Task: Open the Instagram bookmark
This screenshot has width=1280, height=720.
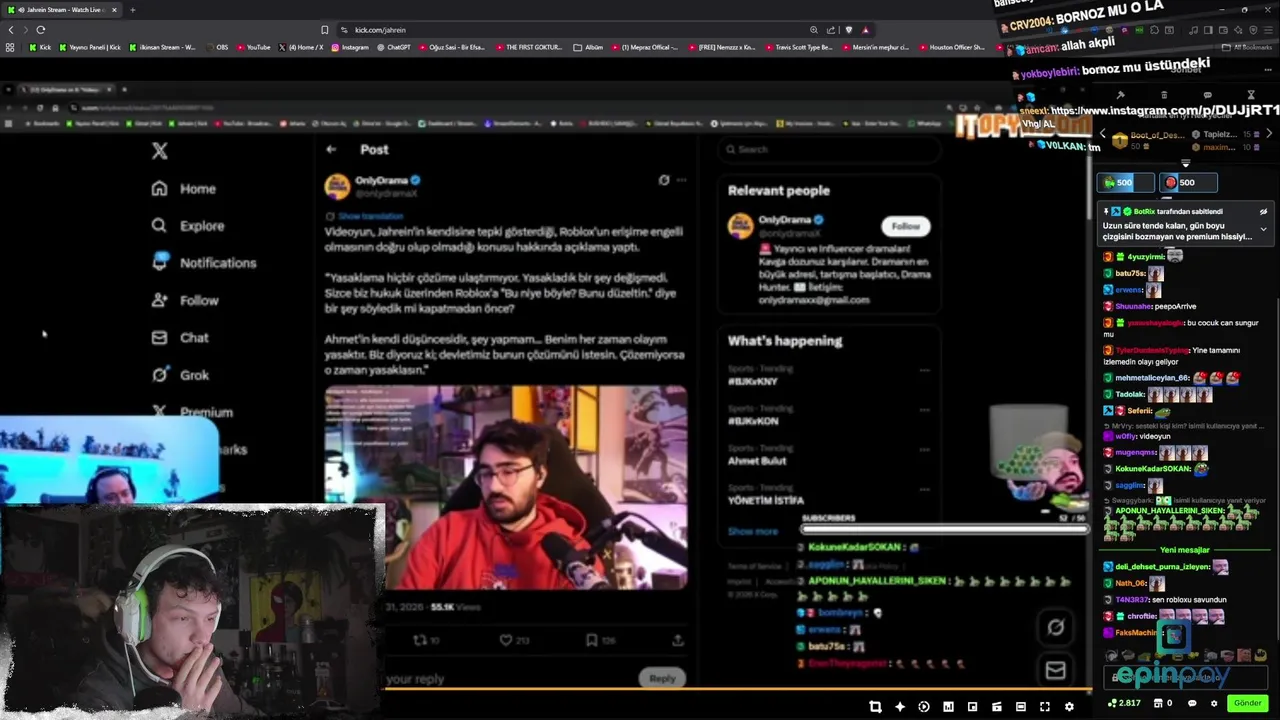Action: [350, 47]
